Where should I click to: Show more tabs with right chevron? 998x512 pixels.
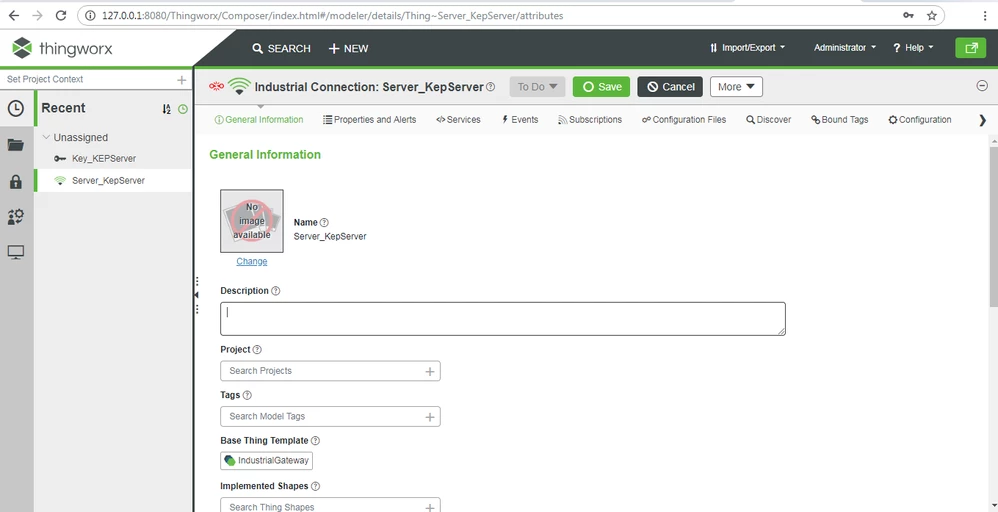(982, 120)
